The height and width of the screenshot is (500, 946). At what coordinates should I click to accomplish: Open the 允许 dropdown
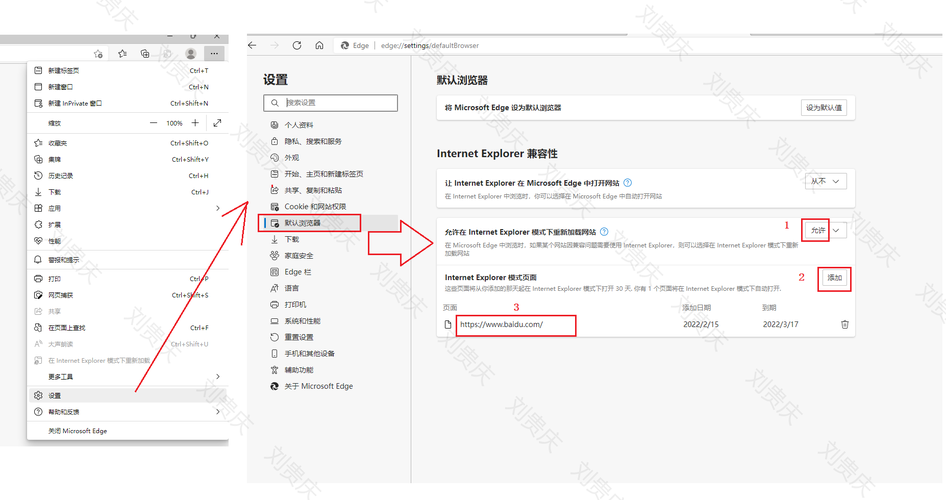(824, 230)
